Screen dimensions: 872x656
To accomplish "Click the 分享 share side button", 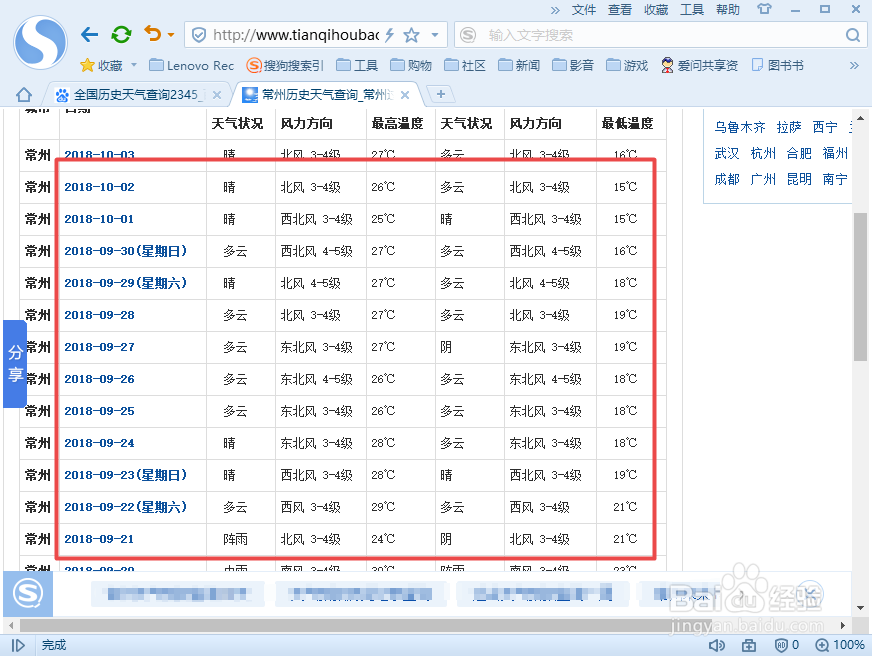I will click(15, 364).
